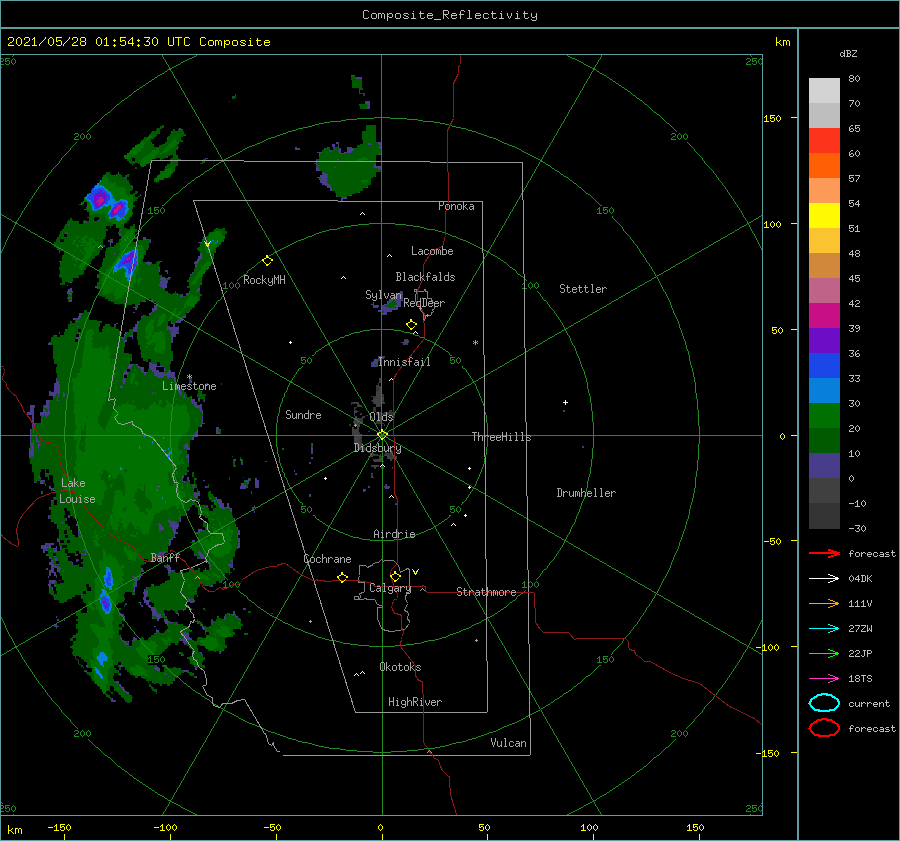Click the Vulcan town label
Viewport: 900px width, 841px height.
[x=508, y=743]
